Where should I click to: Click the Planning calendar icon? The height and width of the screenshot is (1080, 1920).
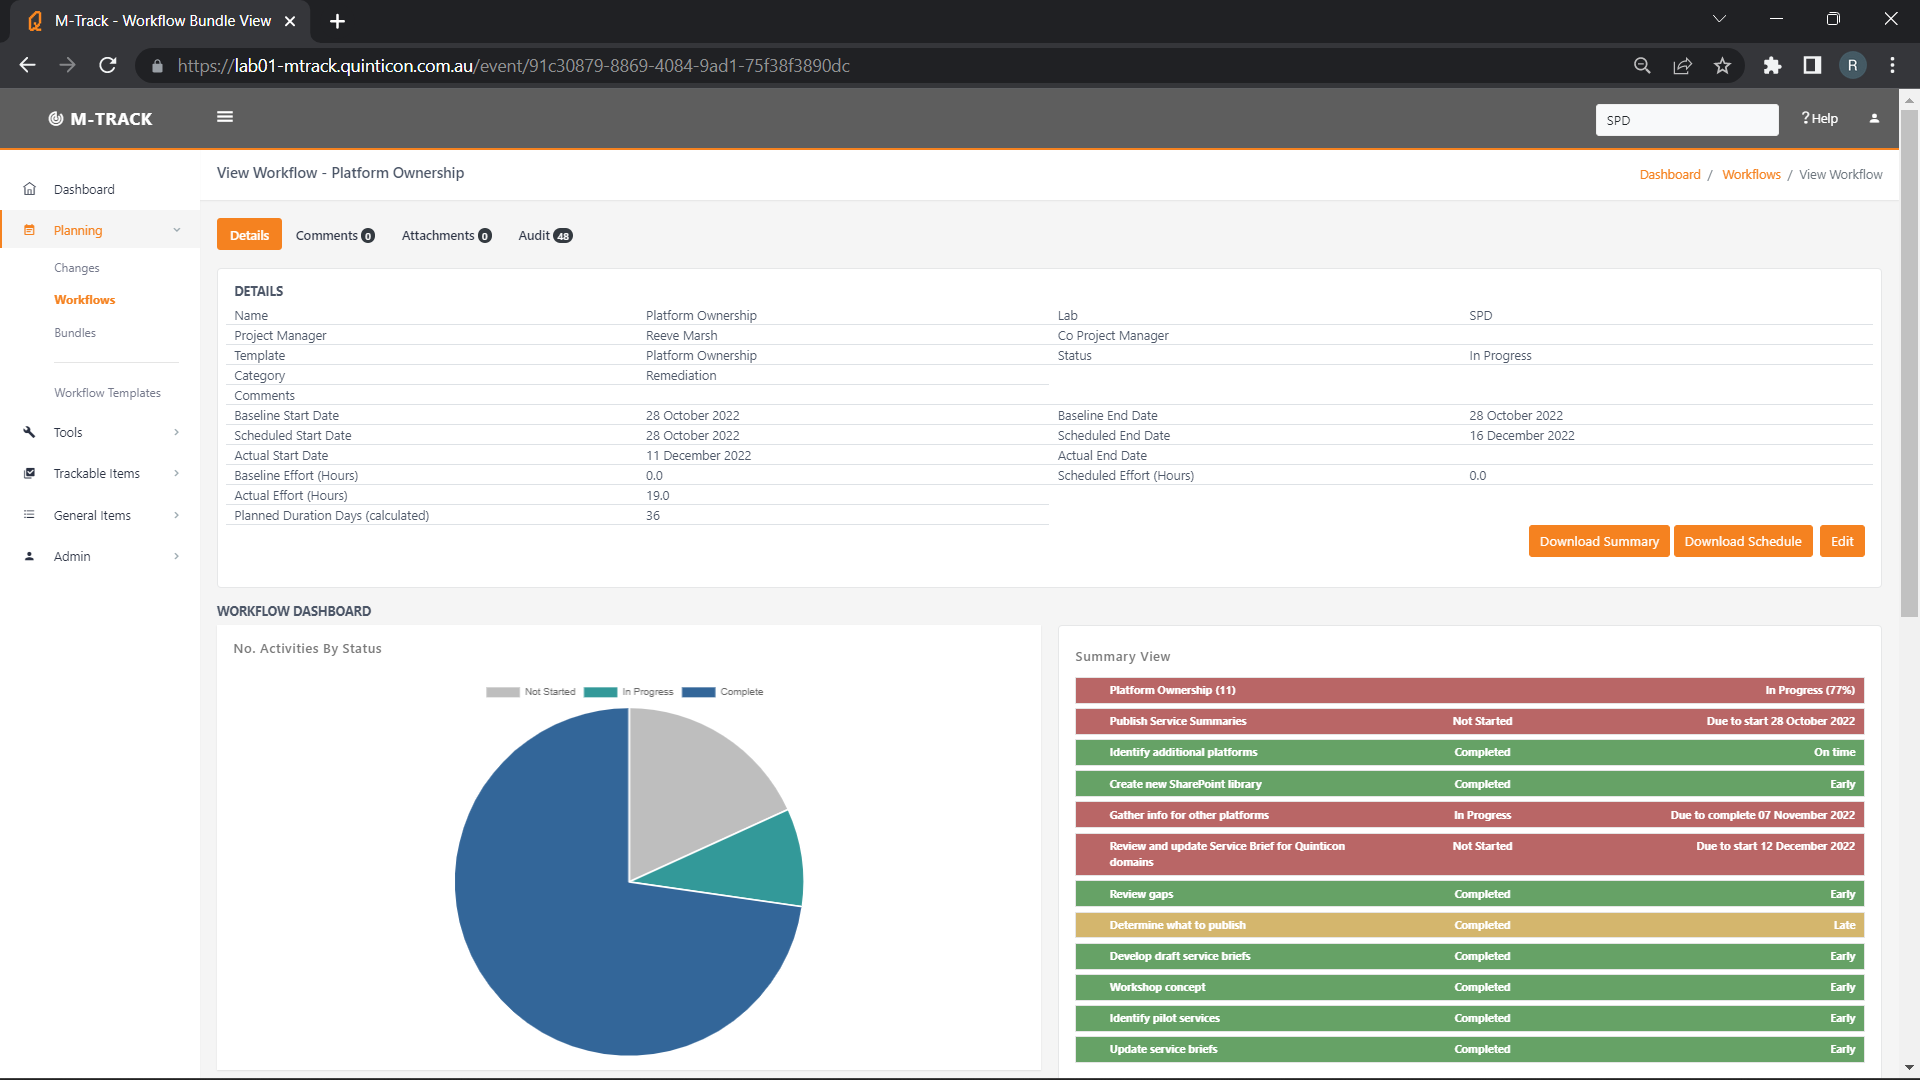coord(30,229)
